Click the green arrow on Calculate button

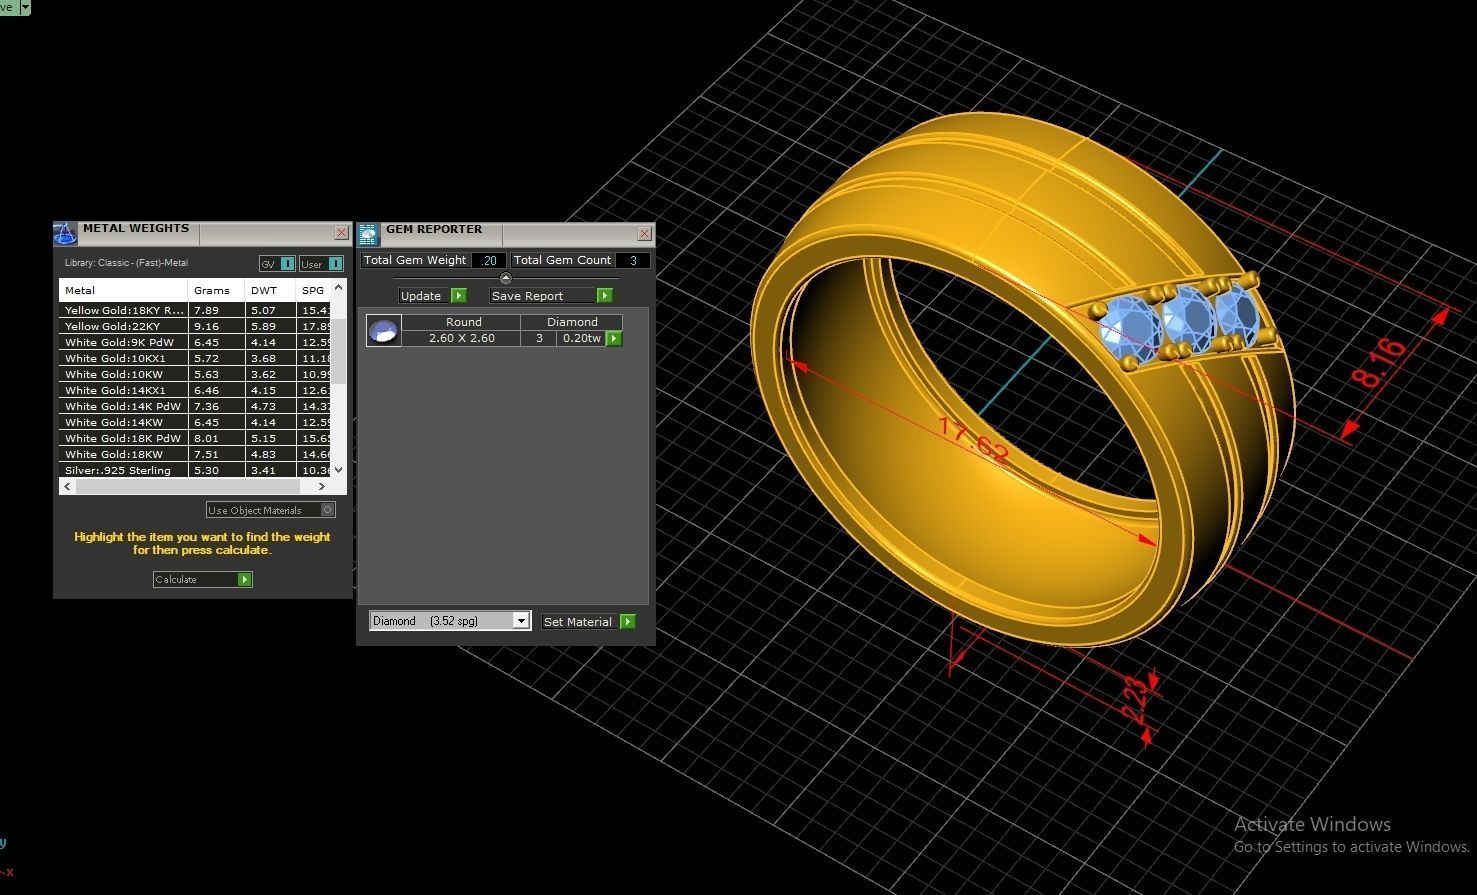[x=245, y=579]
